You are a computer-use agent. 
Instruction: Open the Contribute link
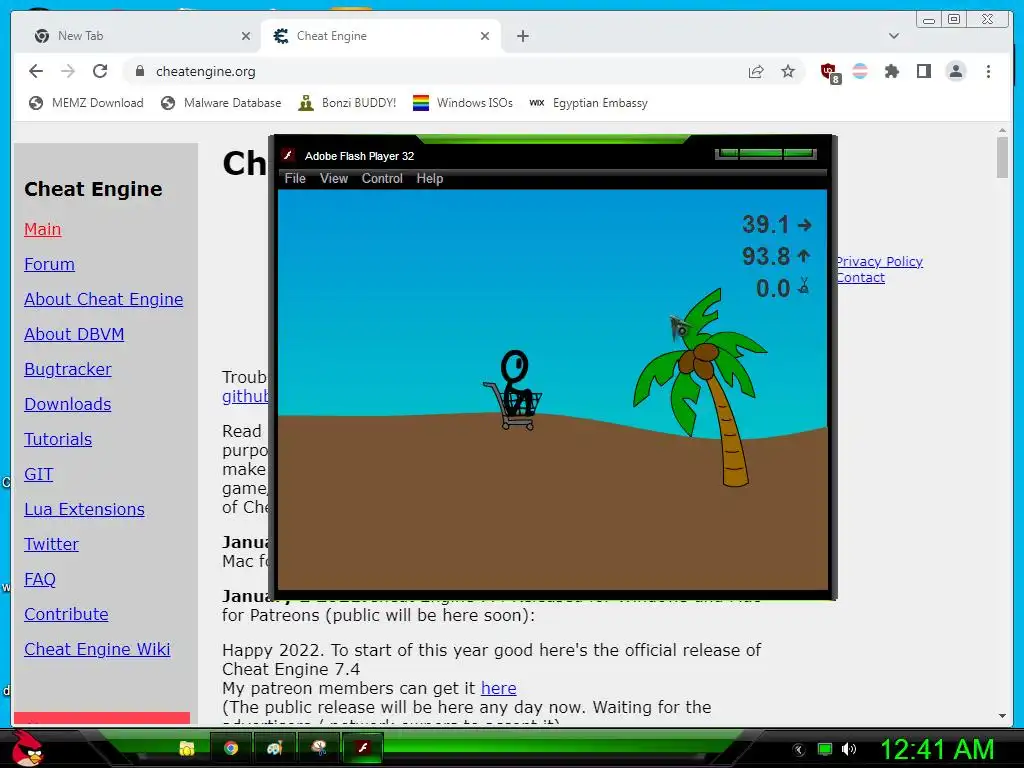pyautogui.click(x=66, y=615)
